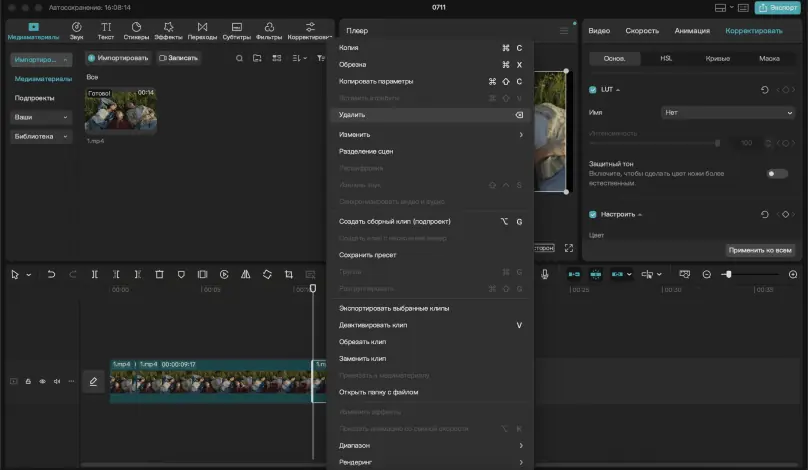808x470 pixels.
Task: Click the Интенсивность slider handle
Action: point(717,143)
